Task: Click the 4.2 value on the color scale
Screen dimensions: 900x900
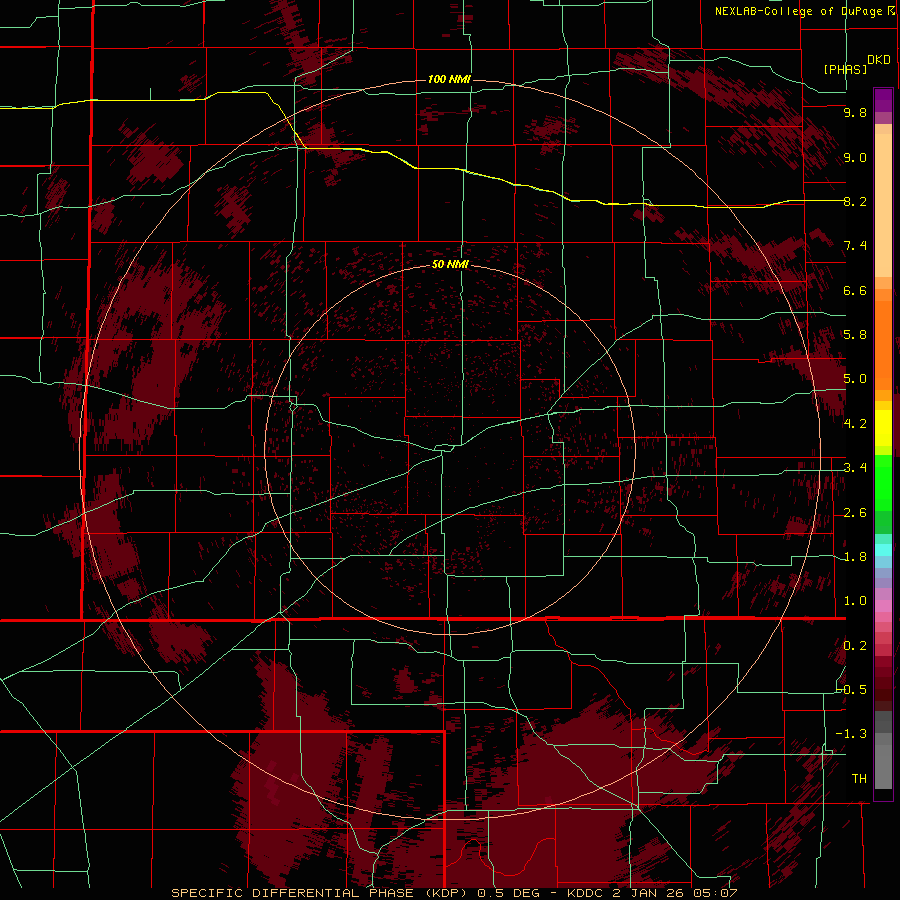Action: (855, 424)
